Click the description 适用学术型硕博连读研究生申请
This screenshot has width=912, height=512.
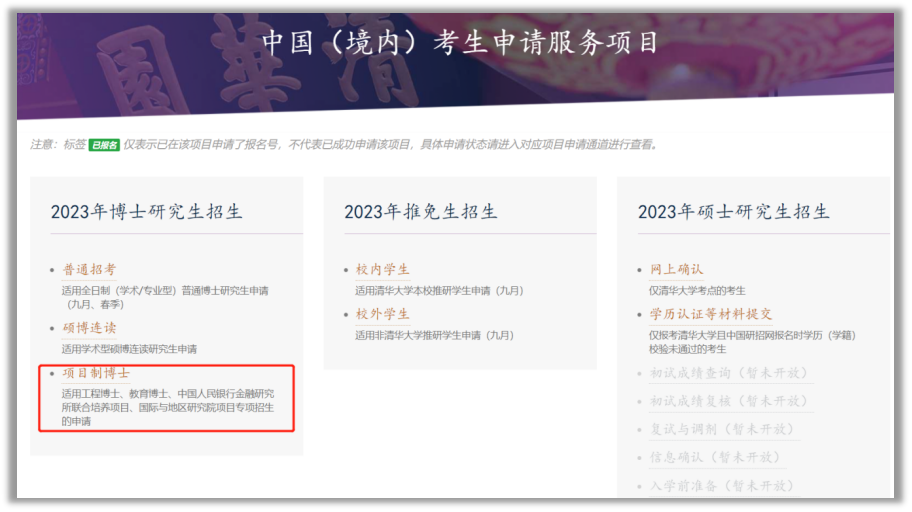pos(129,349)
